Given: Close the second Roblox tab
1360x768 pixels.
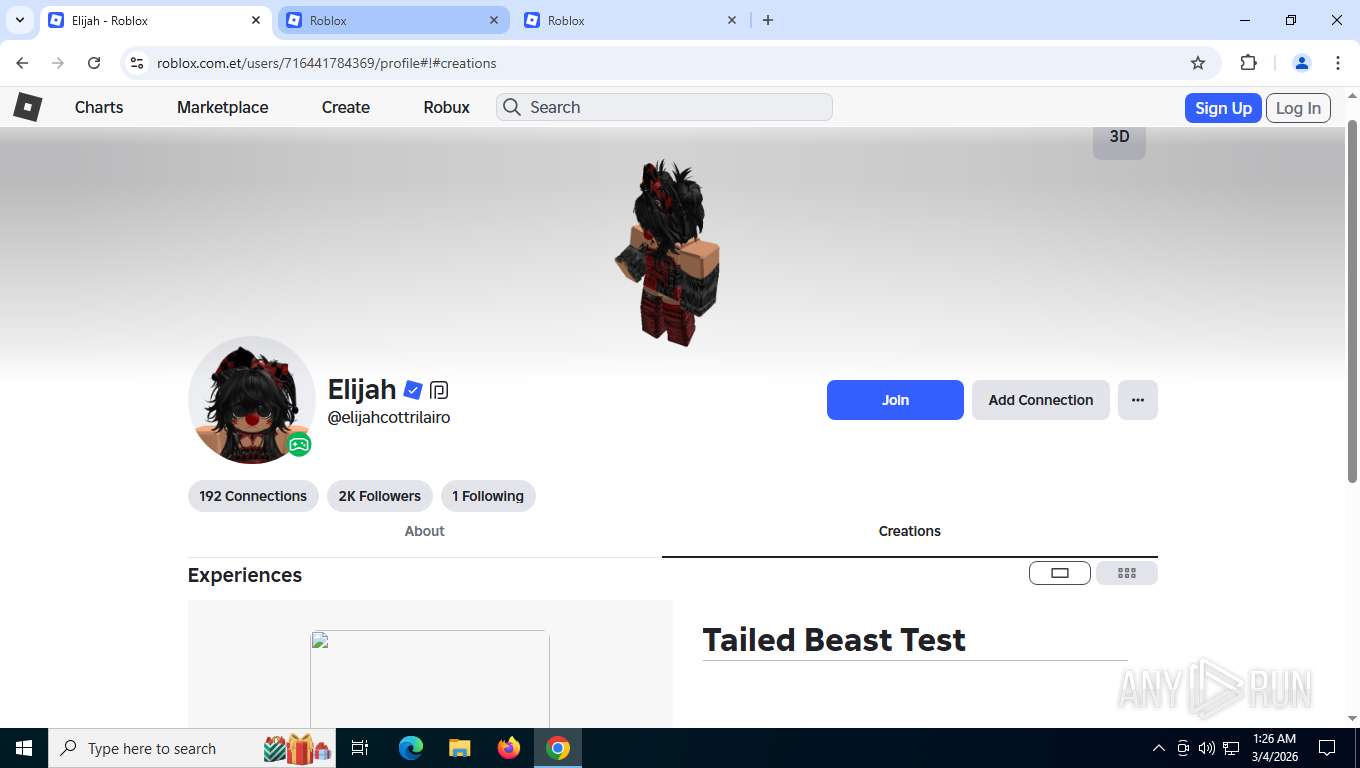Looking at the screenshot, I should tap(494, 20).
